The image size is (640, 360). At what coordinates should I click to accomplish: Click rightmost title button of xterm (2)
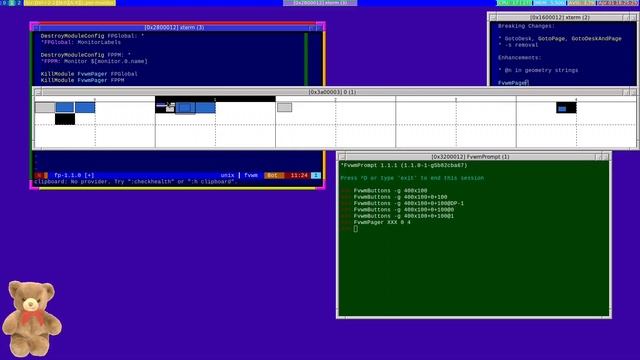coord(633,18)
